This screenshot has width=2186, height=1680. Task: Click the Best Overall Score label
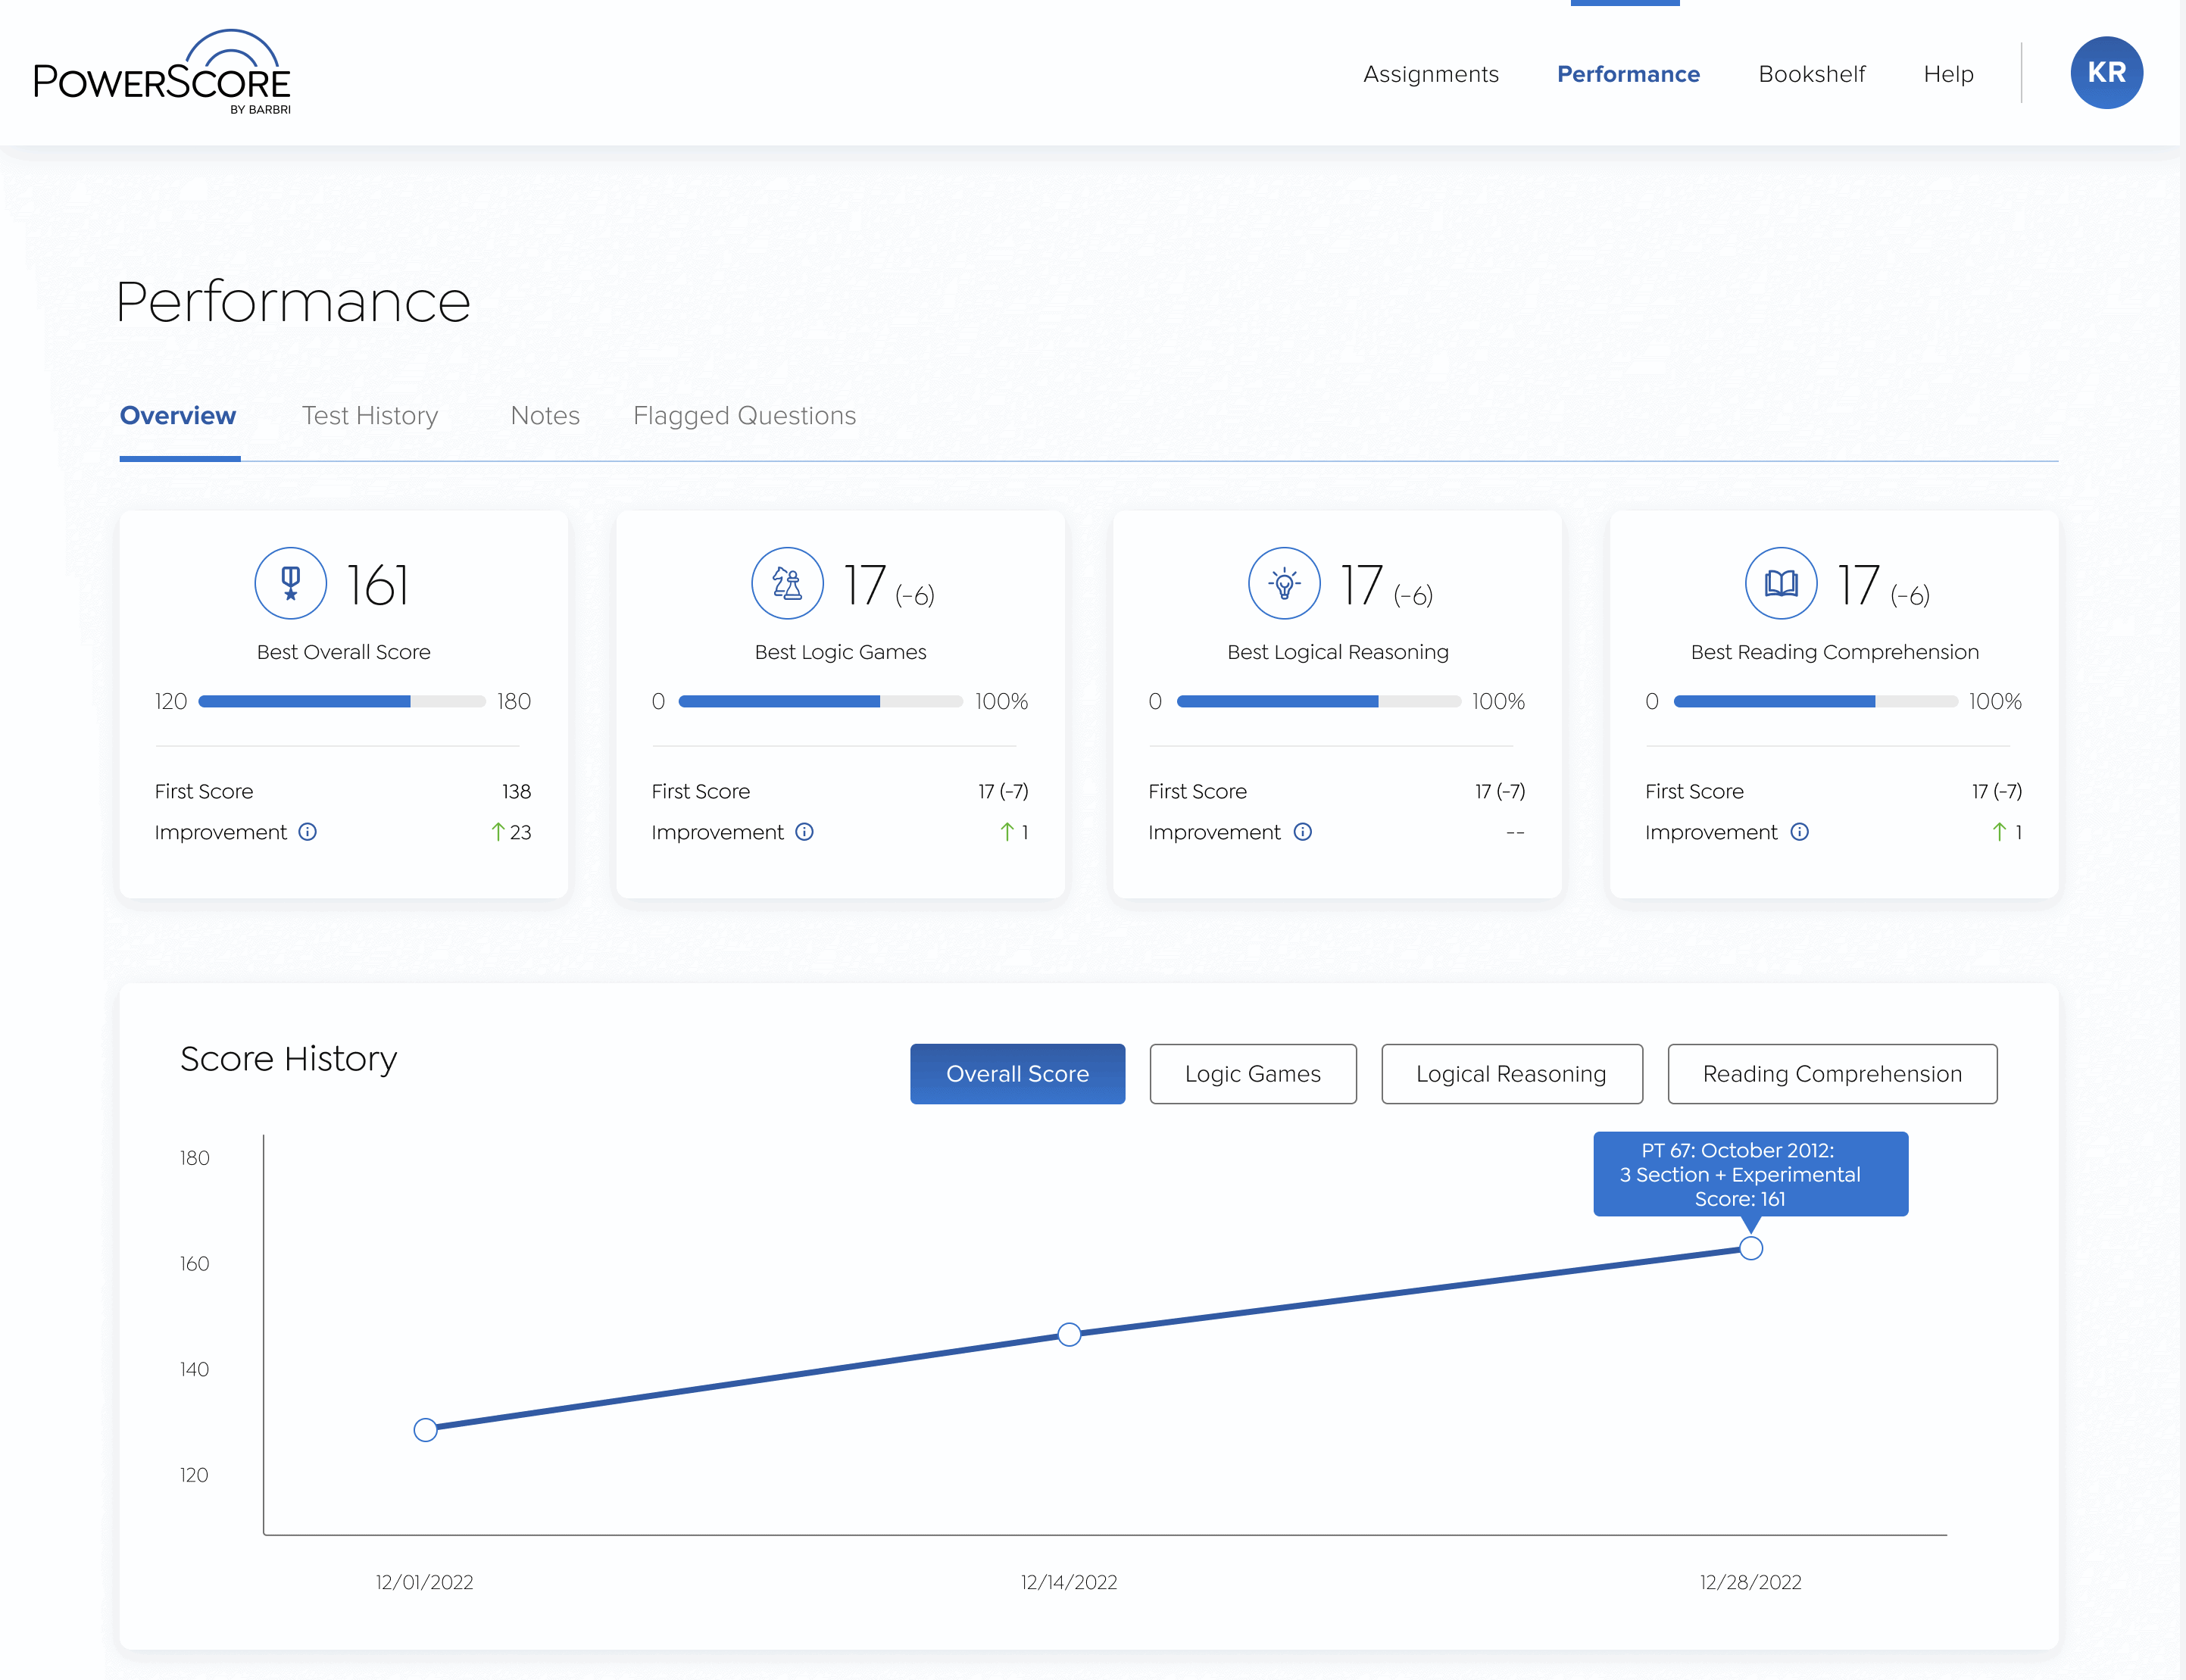[x=343, y=652]
